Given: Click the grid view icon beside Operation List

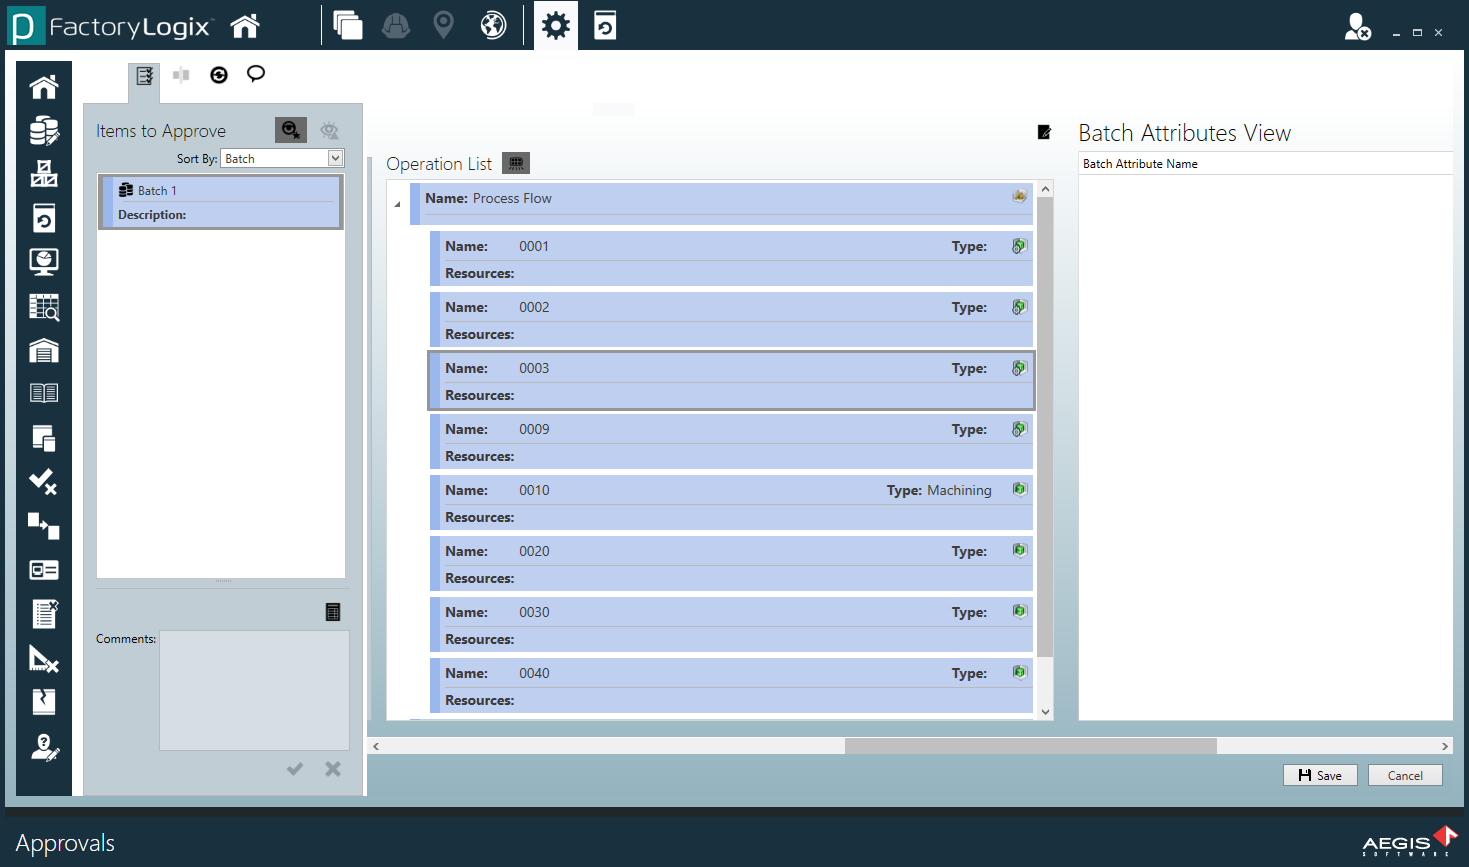Looking at the screenshot, I should pos(515,162).
